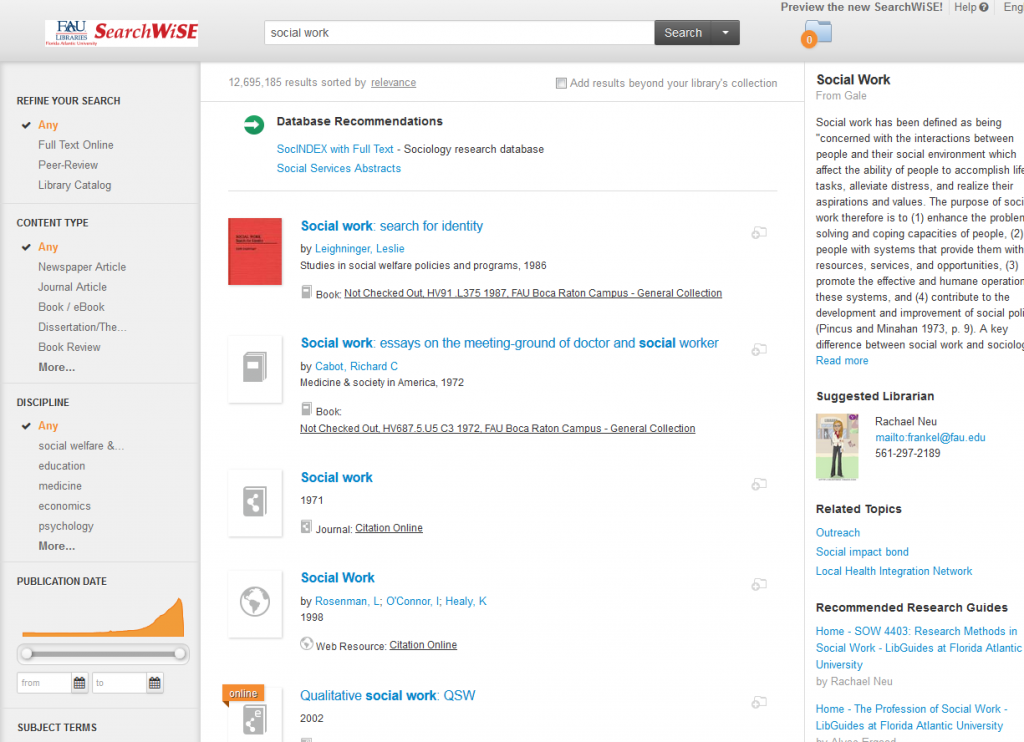Filter discipline to education
The image size is (1024, 742).
coord(61,466)
